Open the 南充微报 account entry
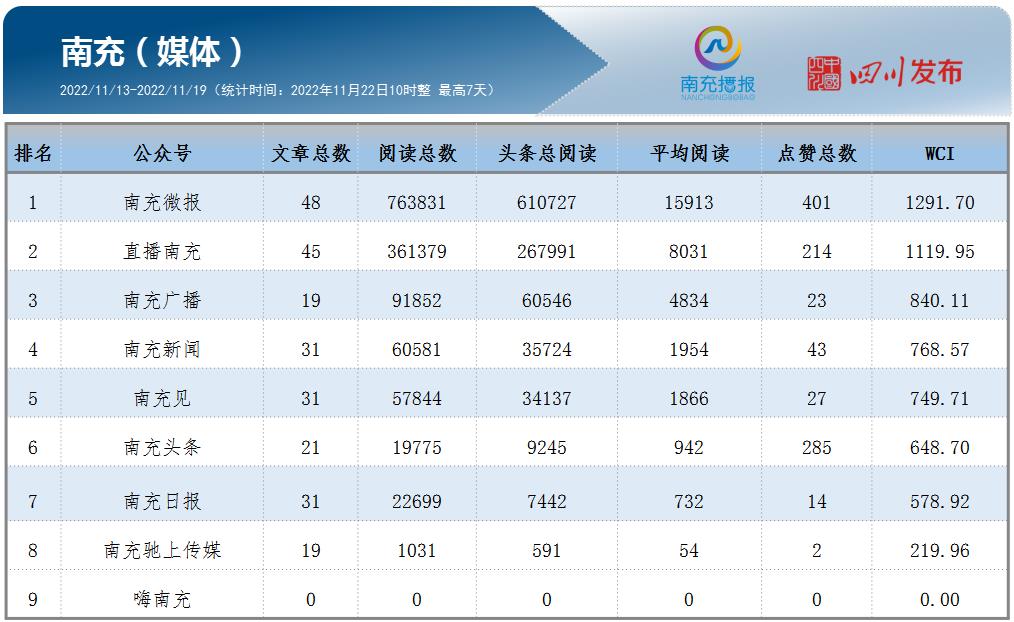This screenshot has height=622, width=1014. pos(162,202)
